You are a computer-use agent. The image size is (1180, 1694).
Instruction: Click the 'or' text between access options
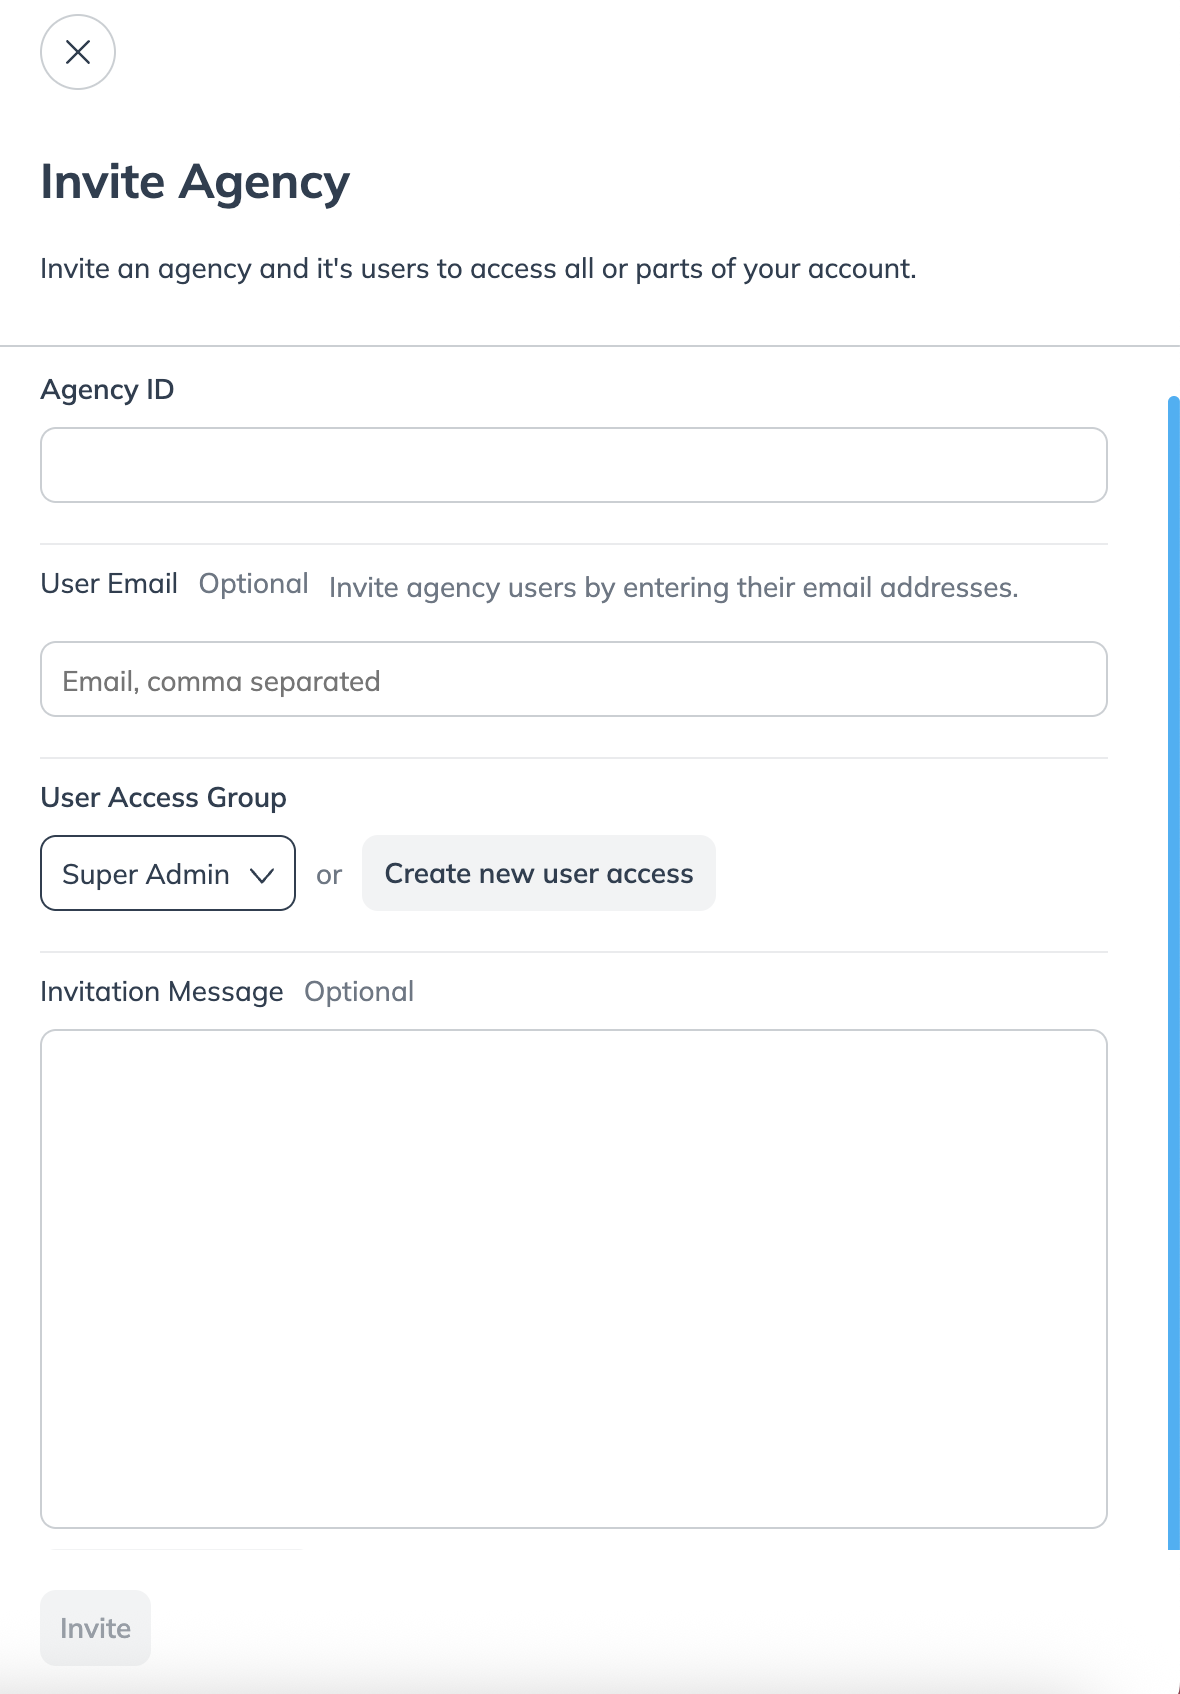click(x=329, y=875)
